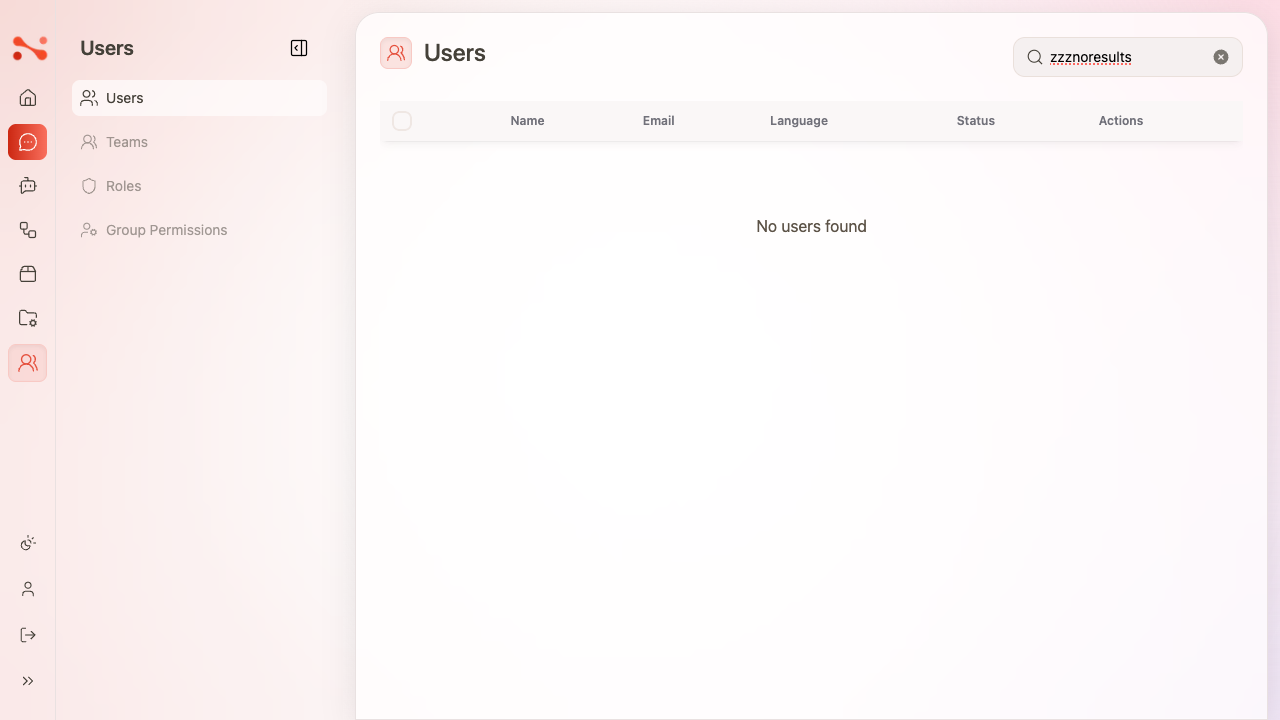
Task: Collapse the Users side panel
Action: 299,48
